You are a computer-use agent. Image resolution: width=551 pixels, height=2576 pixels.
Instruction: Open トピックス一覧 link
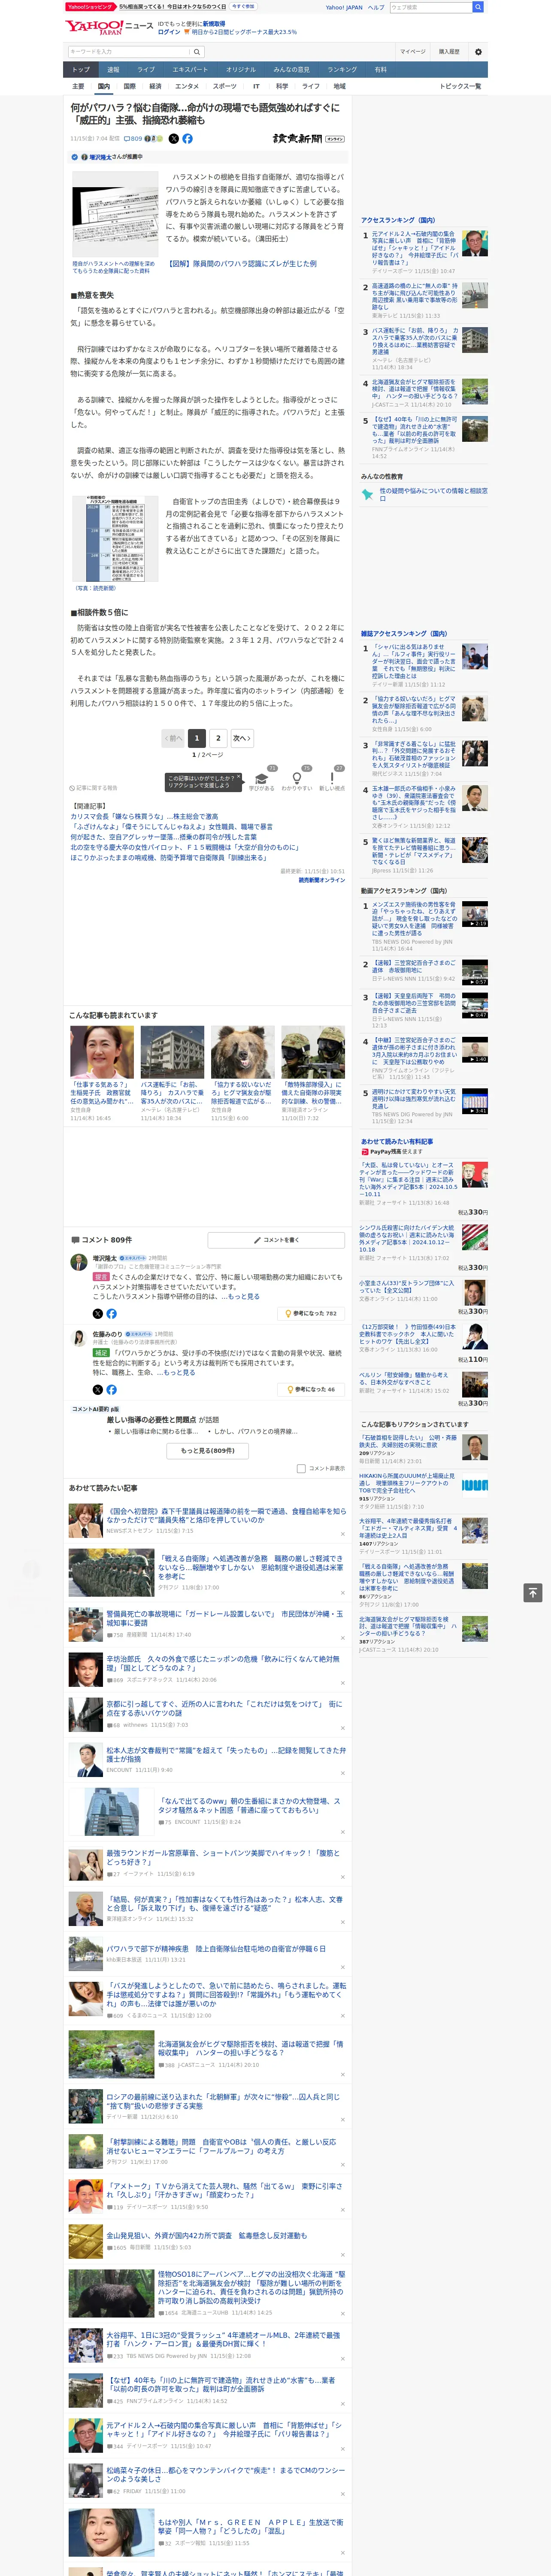coord(460,86)
